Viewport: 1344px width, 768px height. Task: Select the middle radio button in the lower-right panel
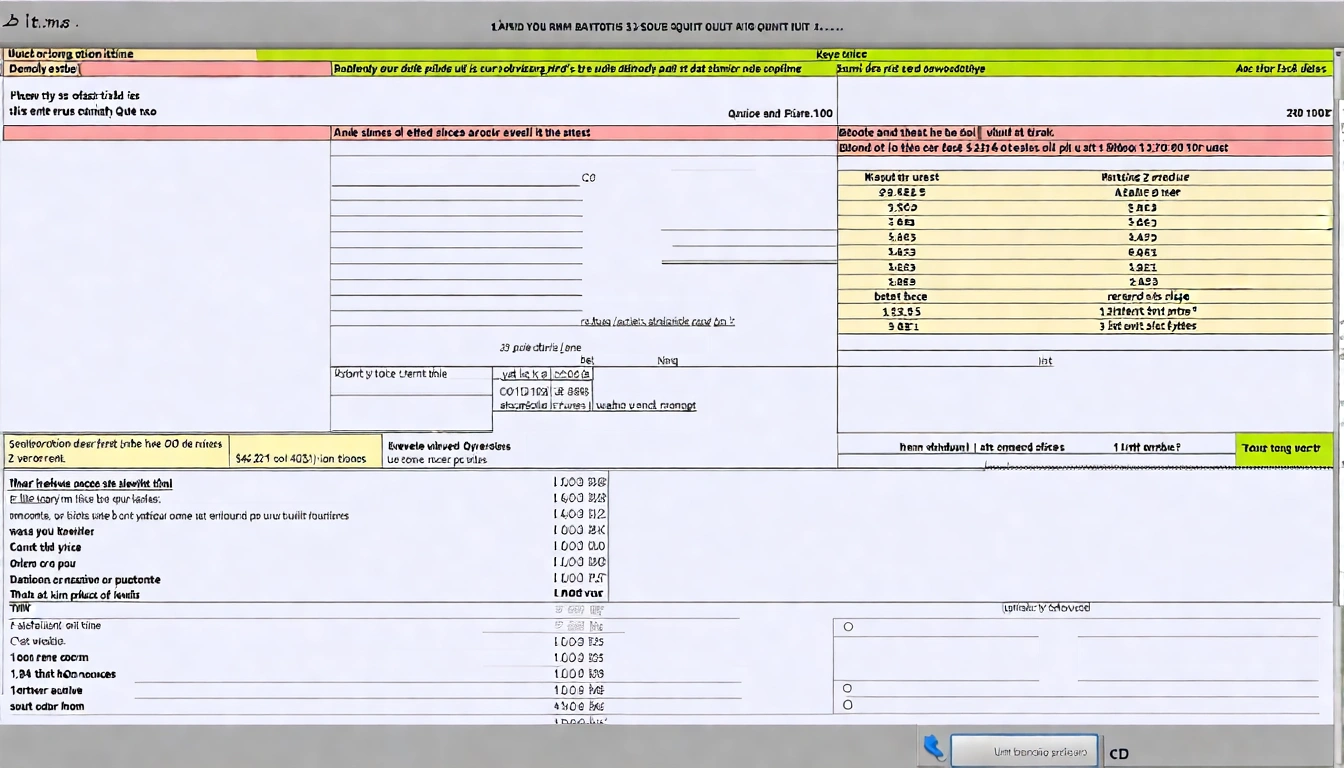(848, 689)
